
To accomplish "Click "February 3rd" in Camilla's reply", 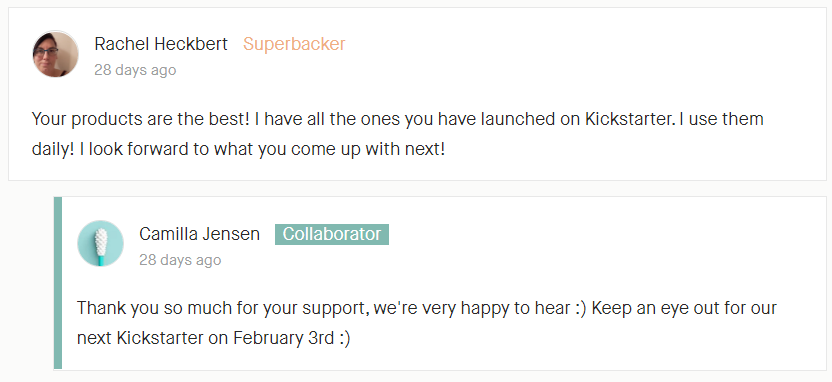I will [283, 338].
